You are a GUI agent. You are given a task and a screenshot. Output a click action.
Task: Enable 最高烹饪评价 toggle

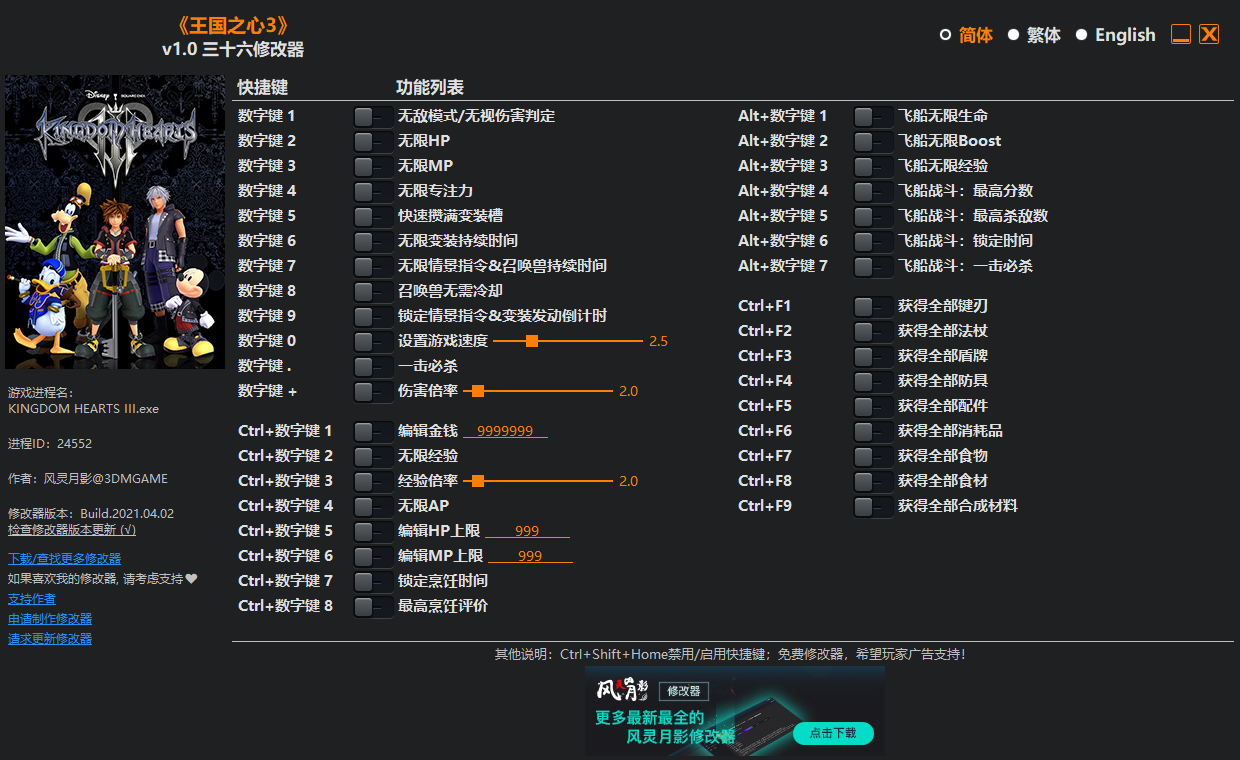click(373, 606)
